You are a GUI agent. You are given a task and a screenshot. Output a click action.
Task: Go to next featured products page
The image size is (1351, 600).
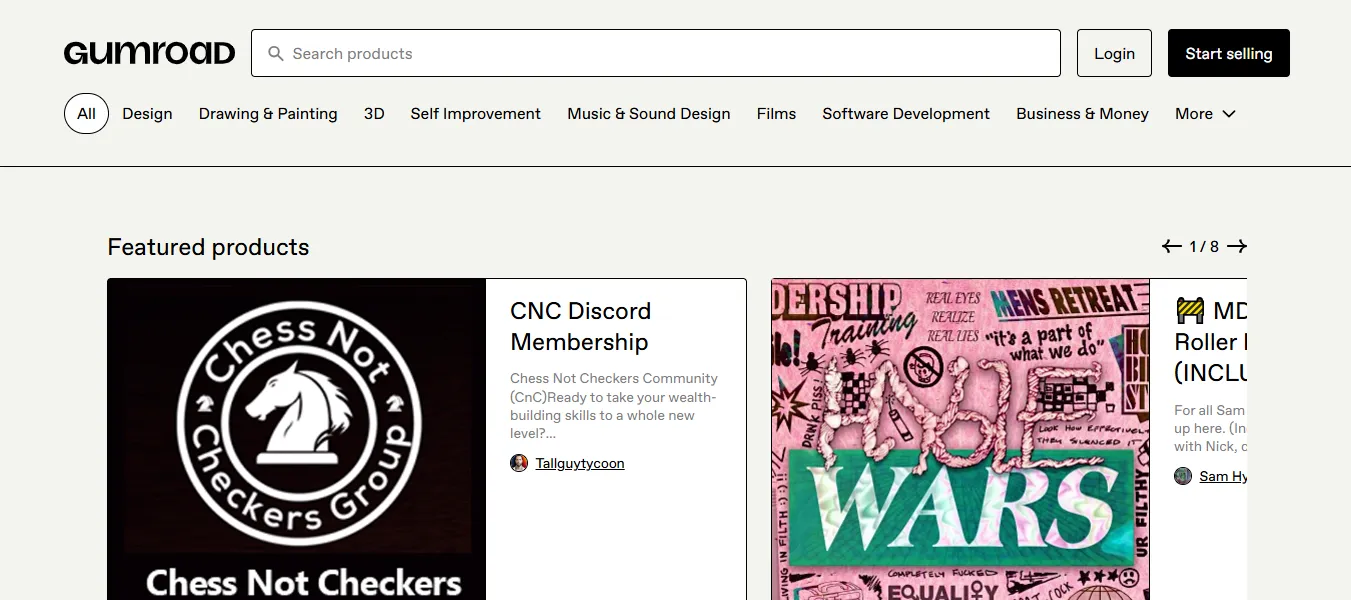coord(1237,246)
